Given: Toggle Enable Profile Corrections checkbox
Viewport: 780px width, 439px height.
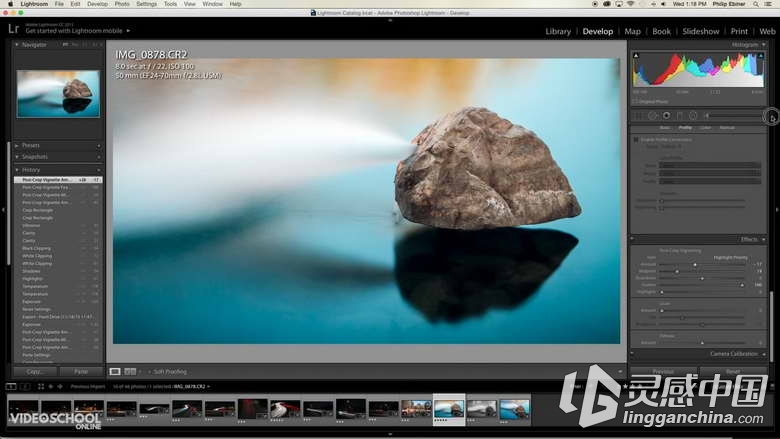Looking at the screenshot, I should [x=636, y=140].
